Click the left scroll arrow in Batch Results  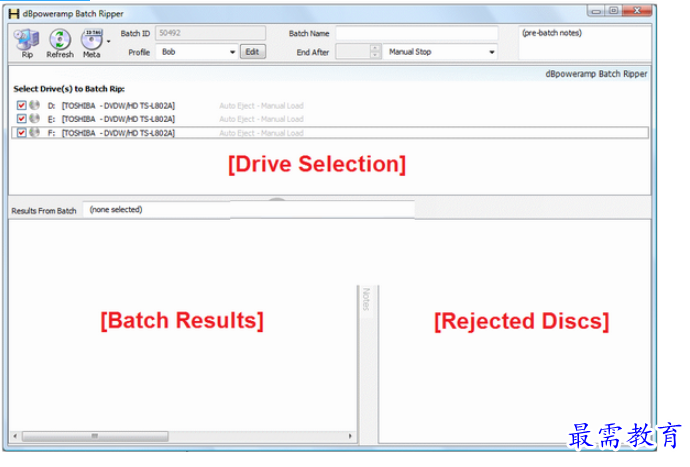[x=15, y=436]
